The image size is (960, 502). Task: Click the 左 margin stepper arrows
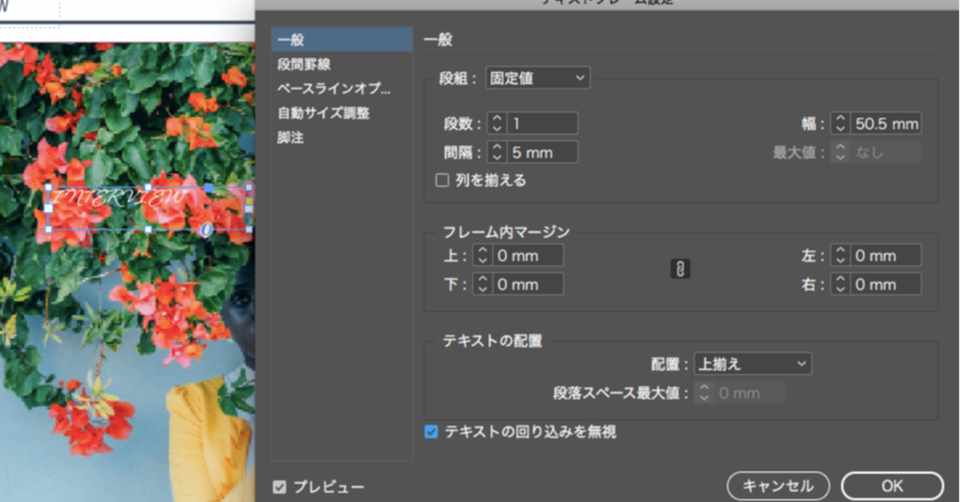[840, 255]
